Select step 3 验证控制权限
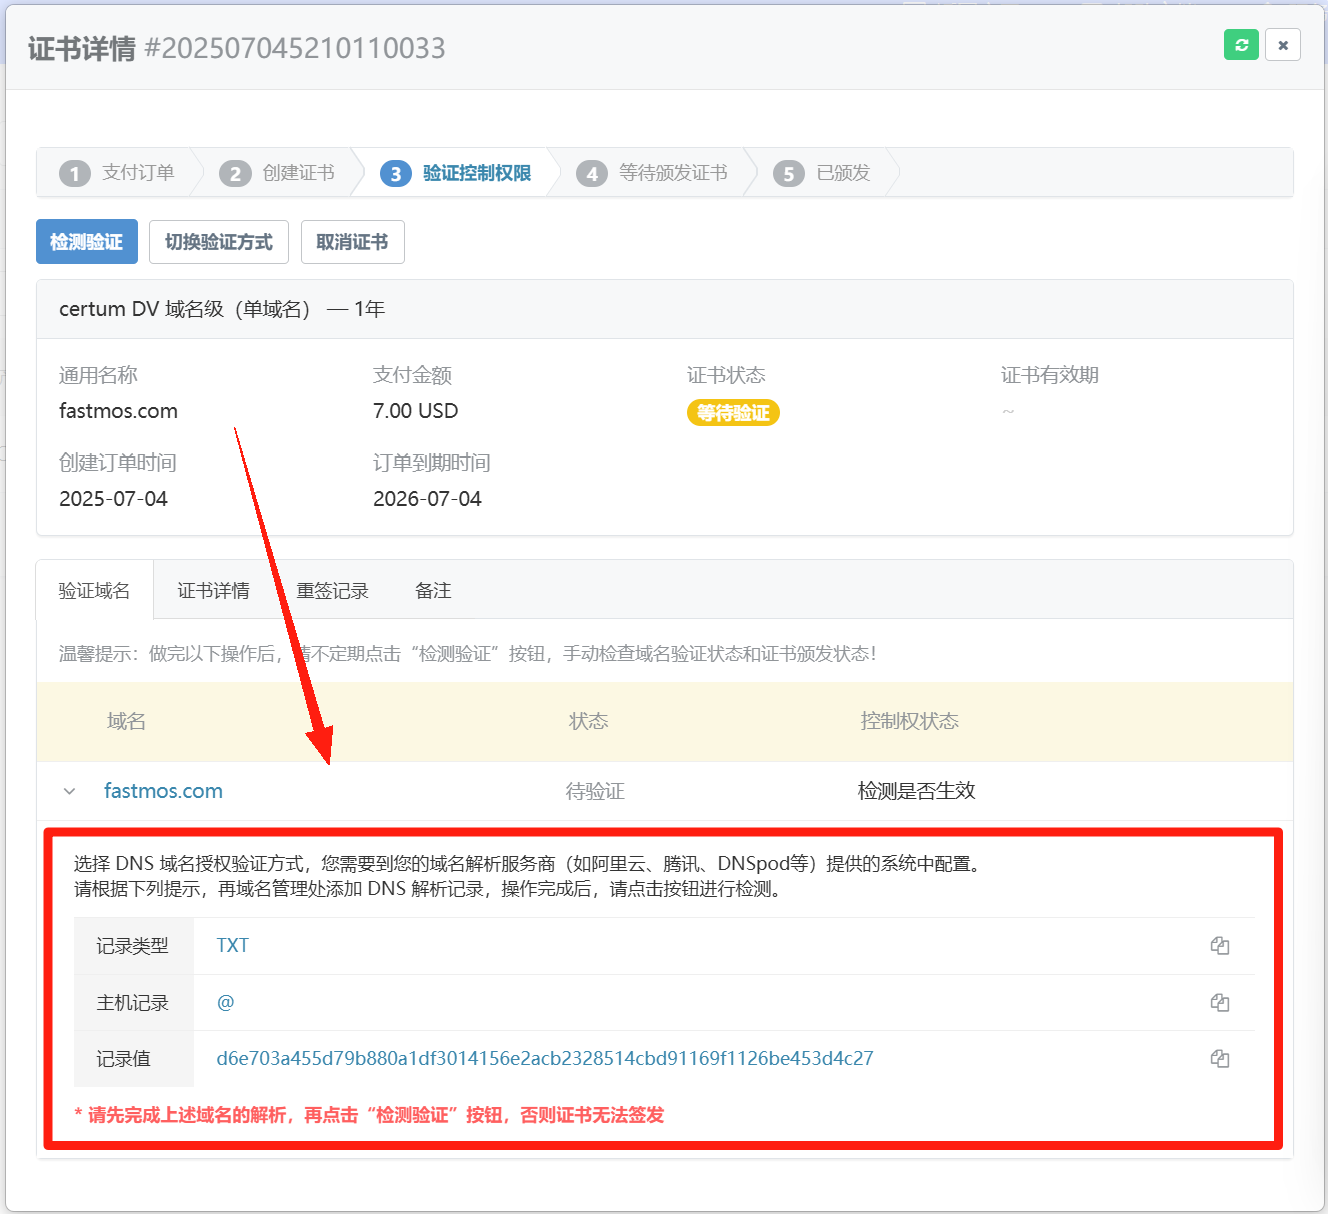Image resolution: width=1328 pixels, height=1214 pixels. (x=457, y=173)
